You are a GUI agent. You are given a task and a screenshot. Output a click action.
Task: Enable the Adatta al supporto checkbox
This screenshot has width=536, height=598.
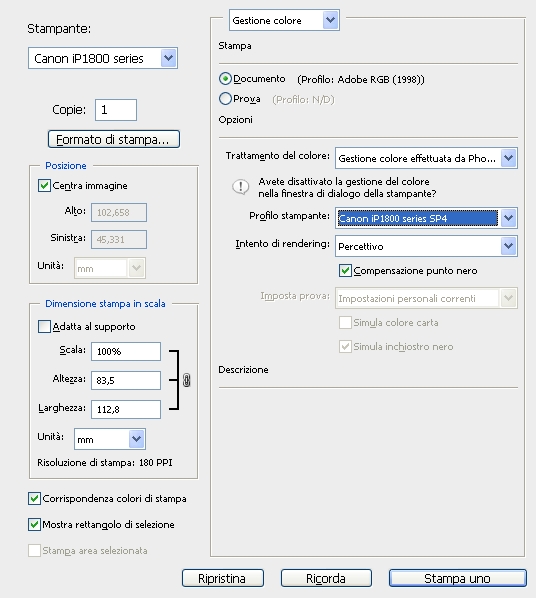coord(44,327)
